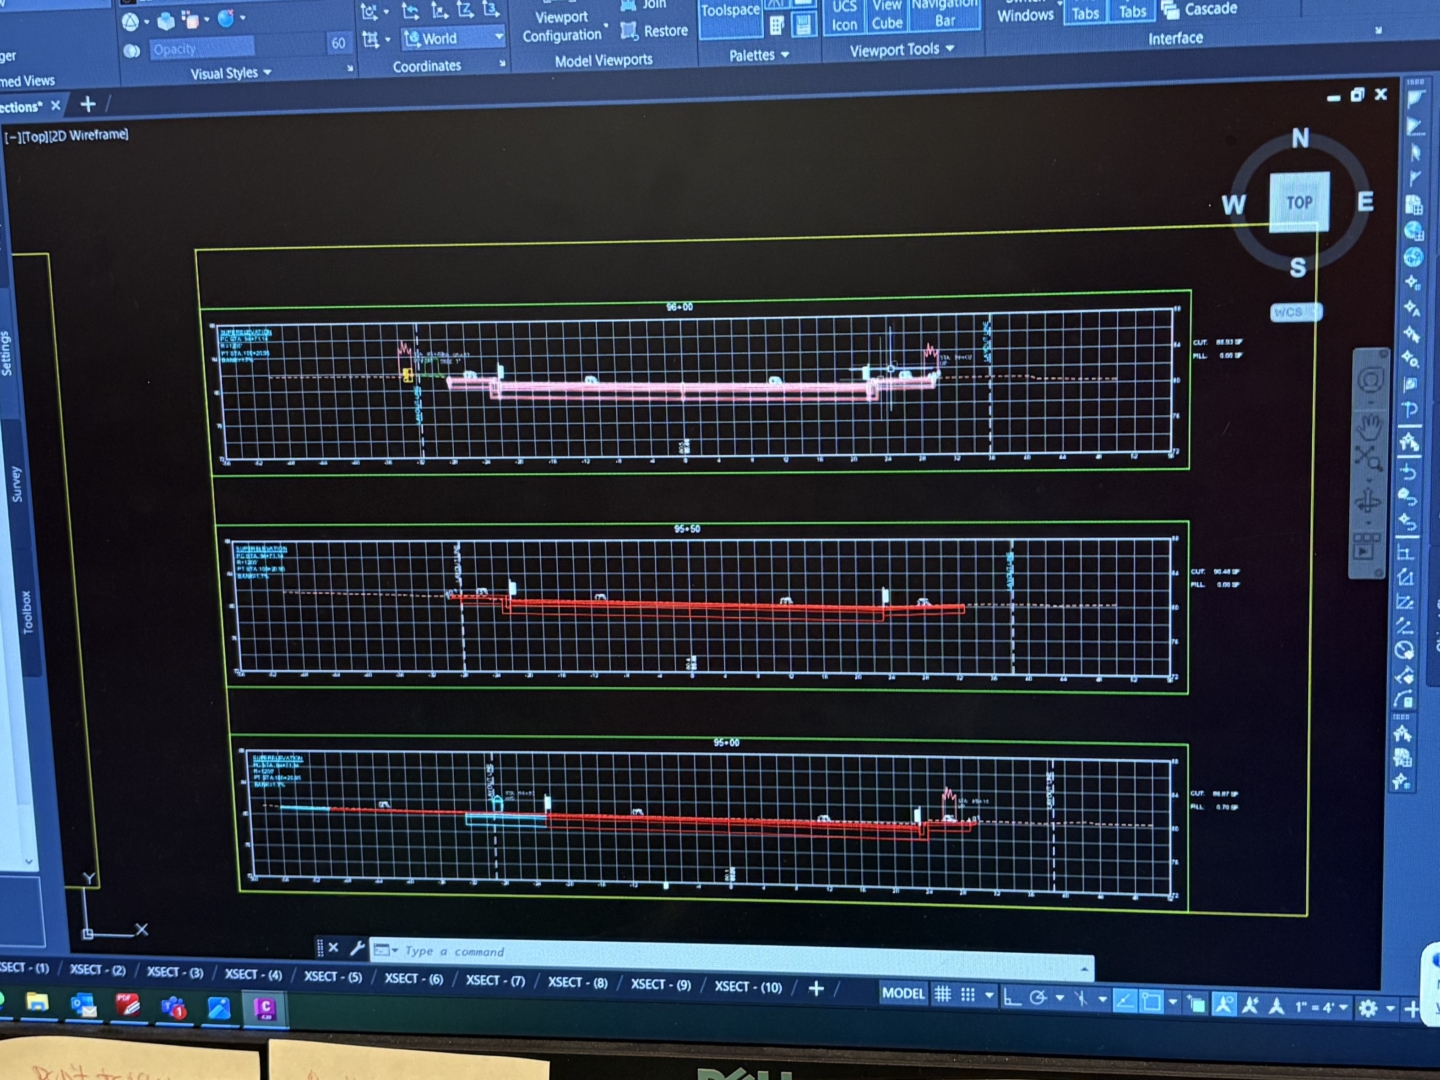Click the TOP face of the ViewCube
This screenshot has width=1440, height=1080.
pyautogui.click(x=1299, y=203)
